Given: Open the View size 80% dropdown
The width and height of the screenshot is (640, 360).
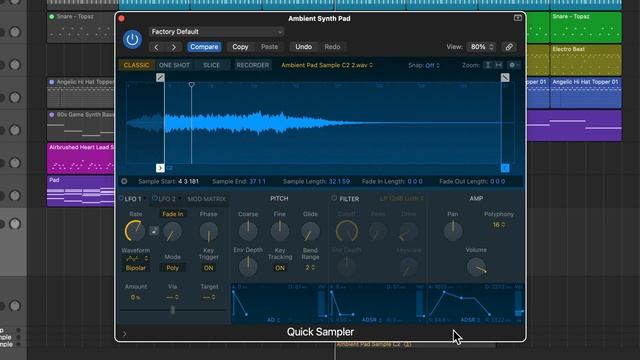Looking at the screenshot, I should 482,47.
